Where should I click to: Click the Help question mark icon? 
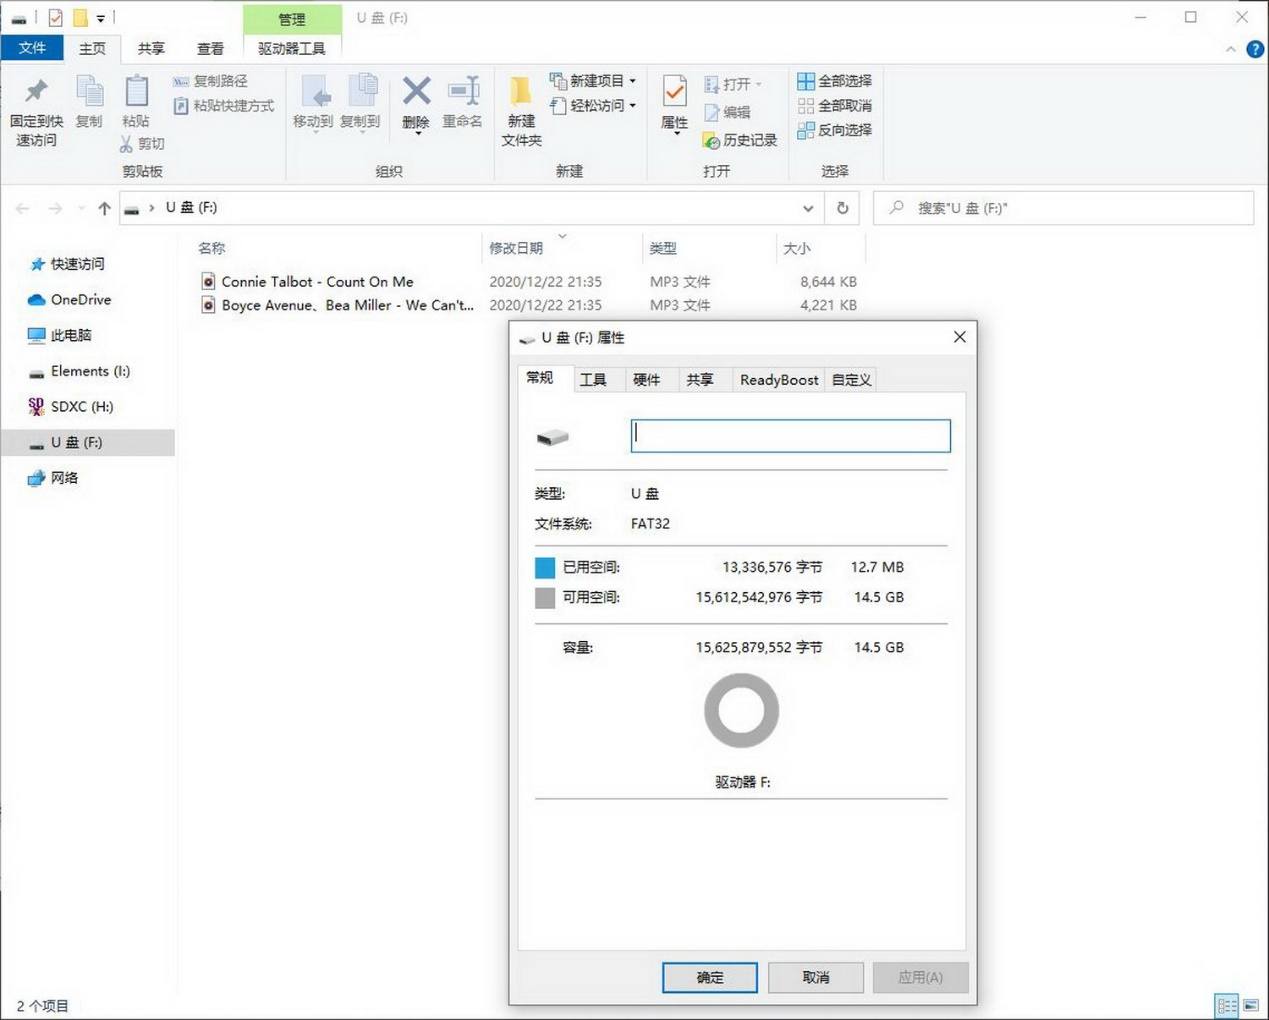pos(1255,49)
